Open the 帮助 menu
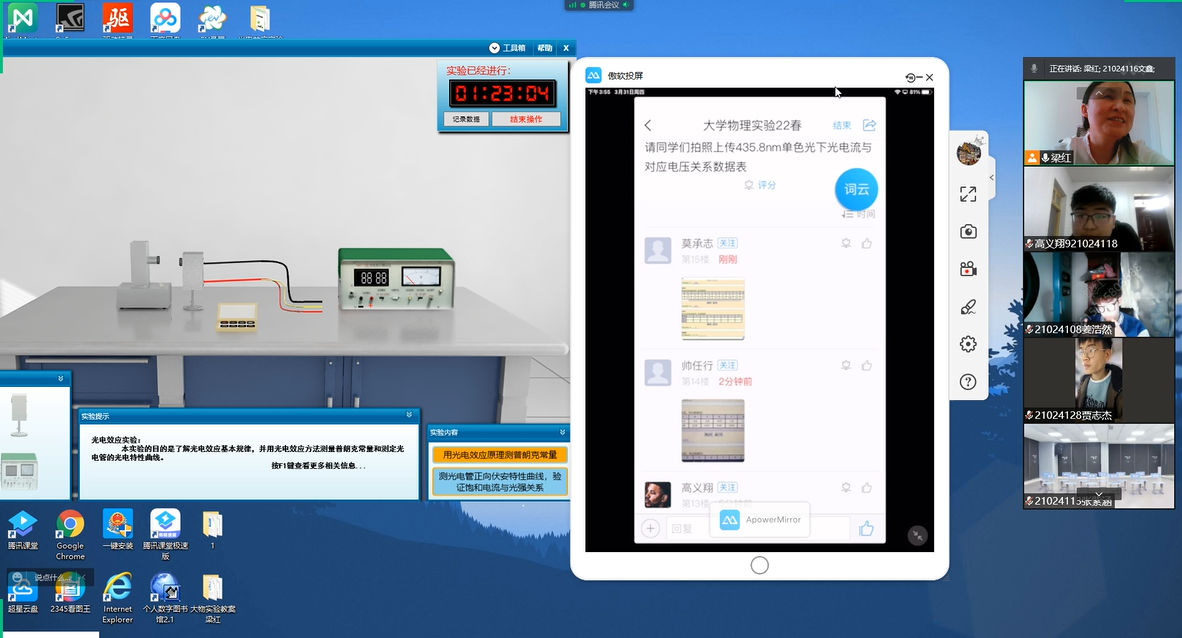This screenshot has height=638, width=1182. tap(544, 48)
